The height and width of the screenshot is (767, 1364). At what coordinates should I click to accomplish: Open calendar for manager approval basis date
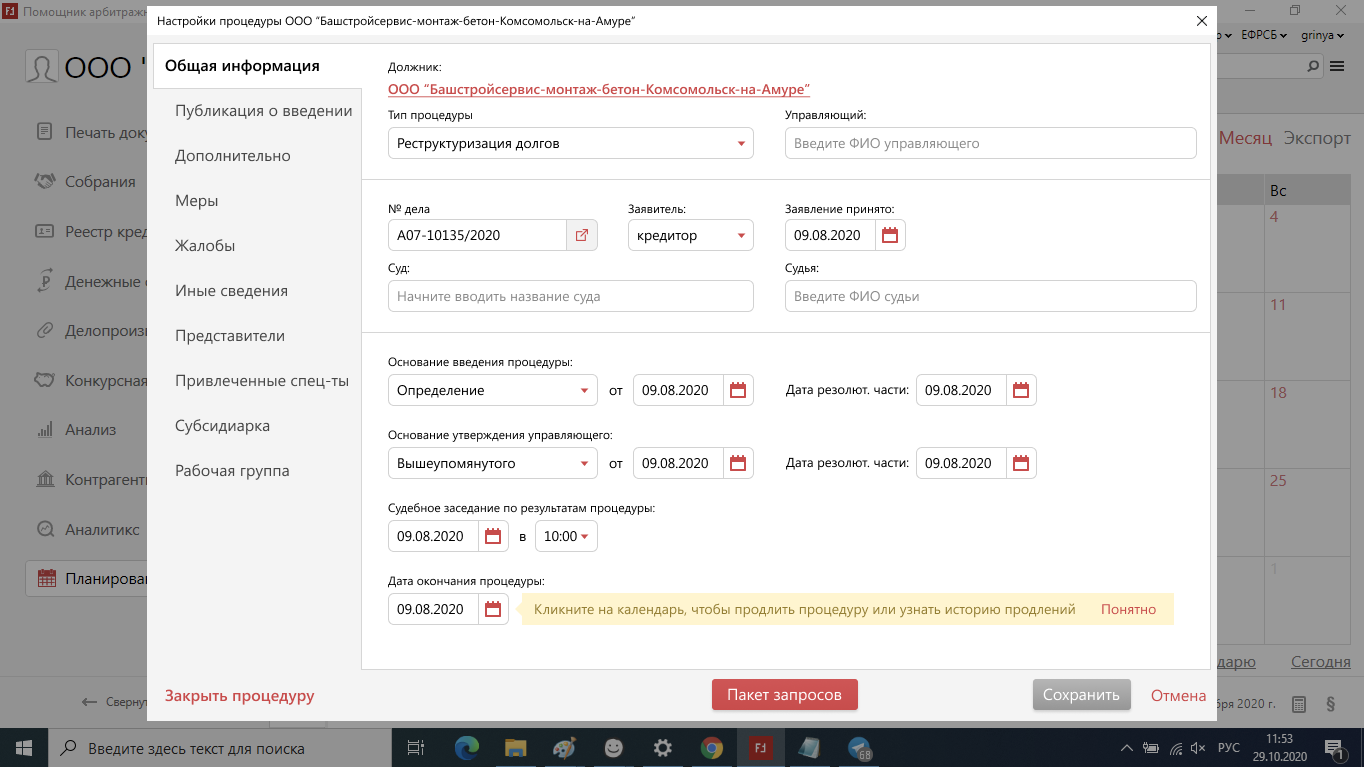pos(738,464)
